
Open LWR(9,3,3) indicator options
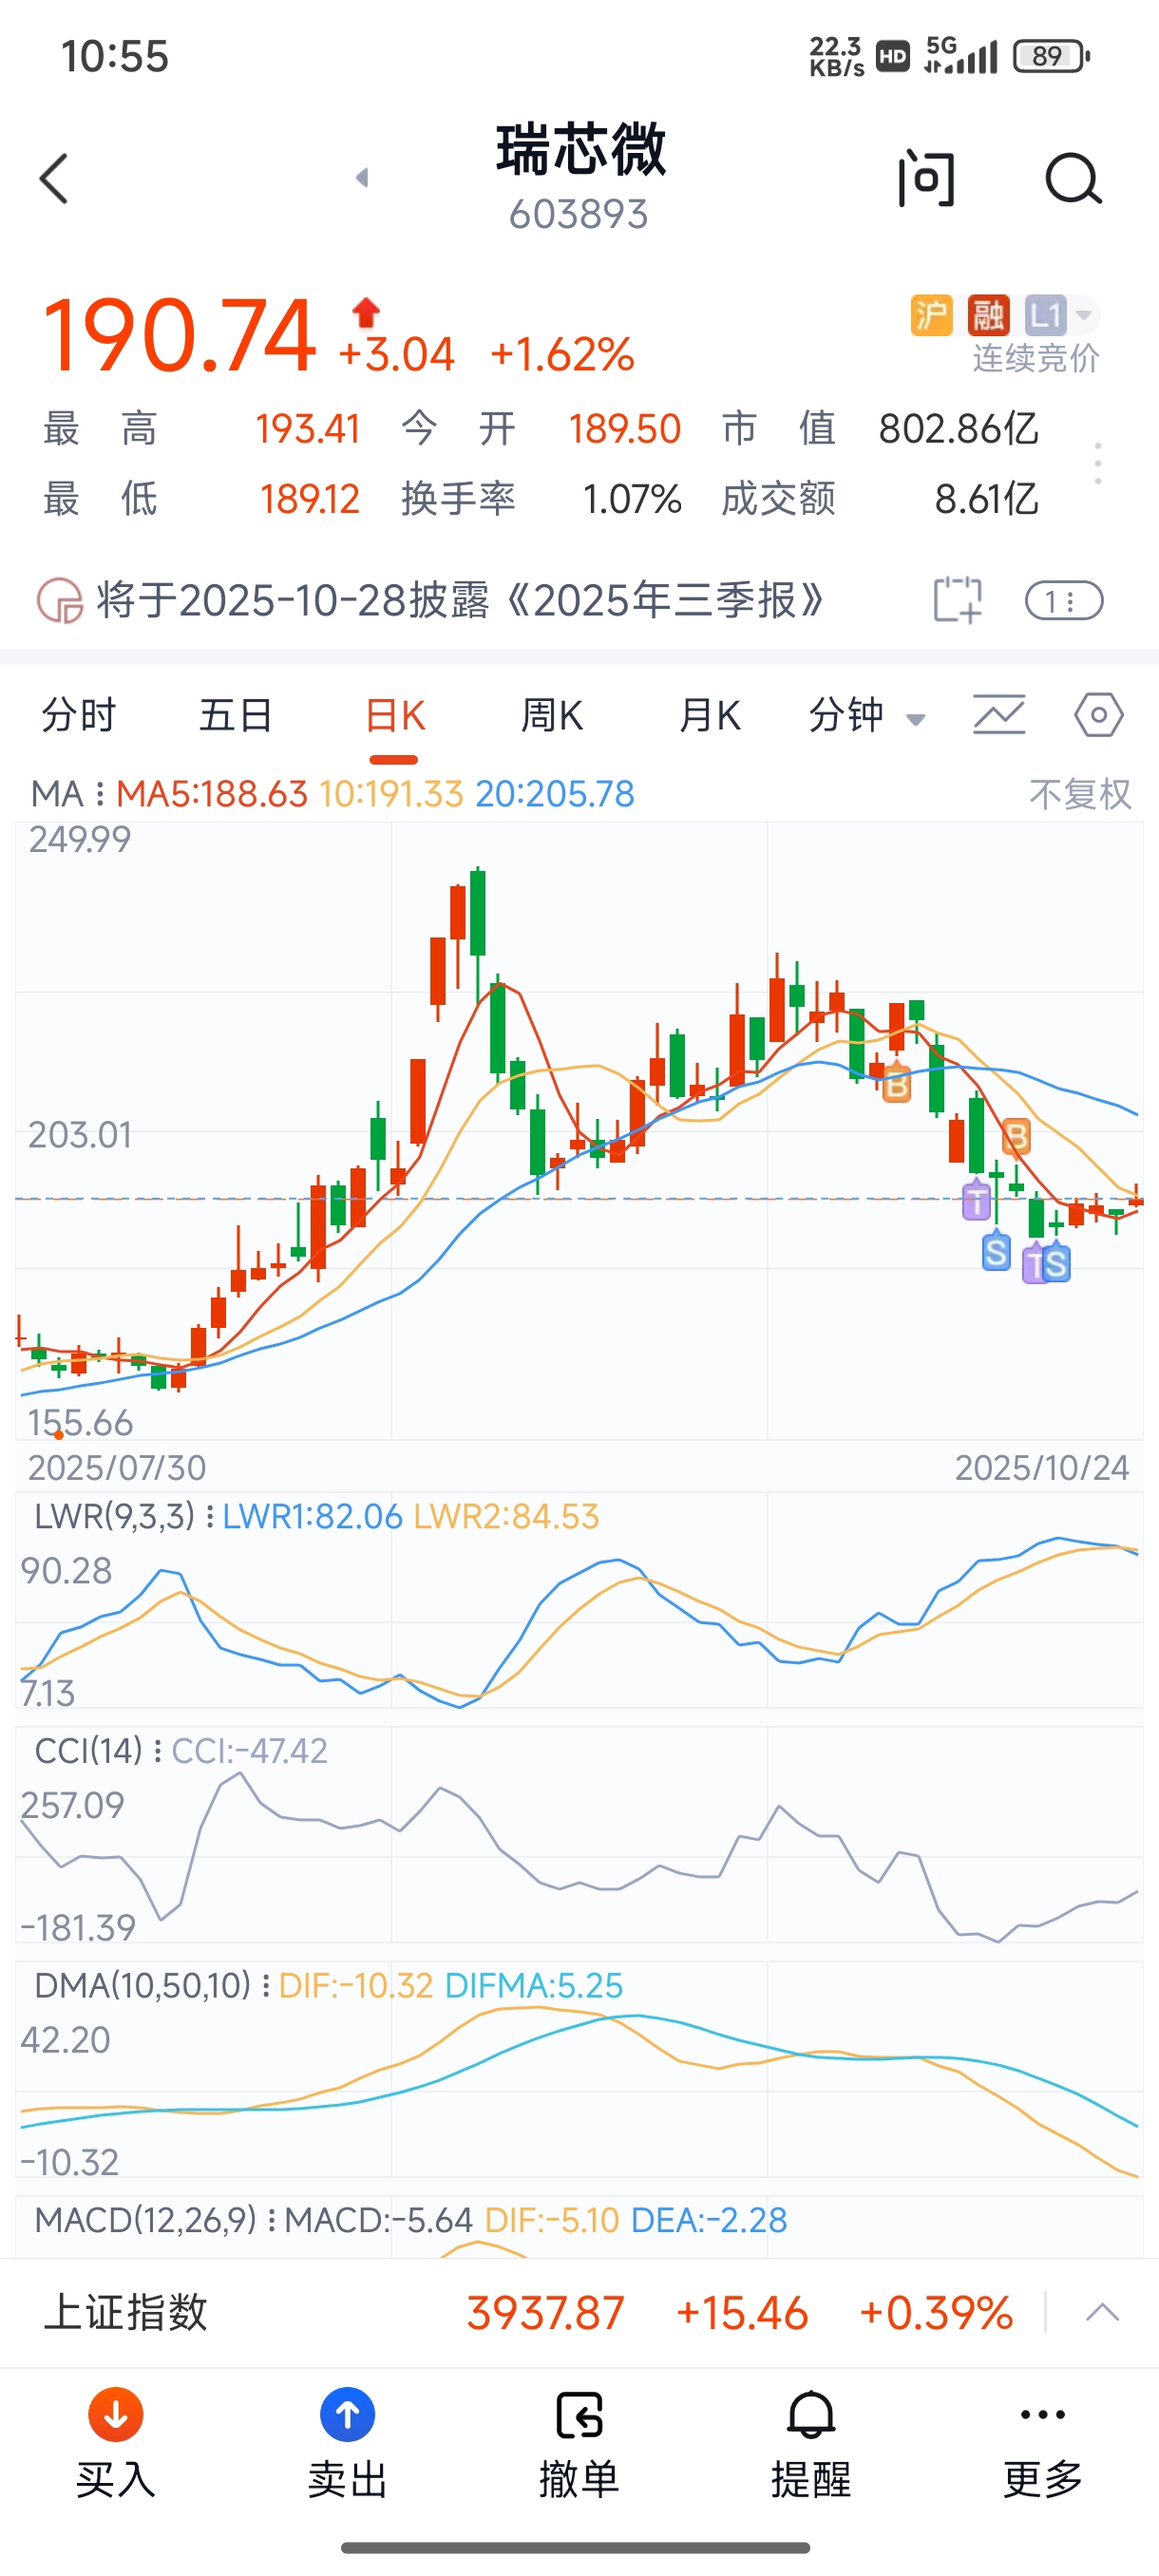tap(125, 1516)
